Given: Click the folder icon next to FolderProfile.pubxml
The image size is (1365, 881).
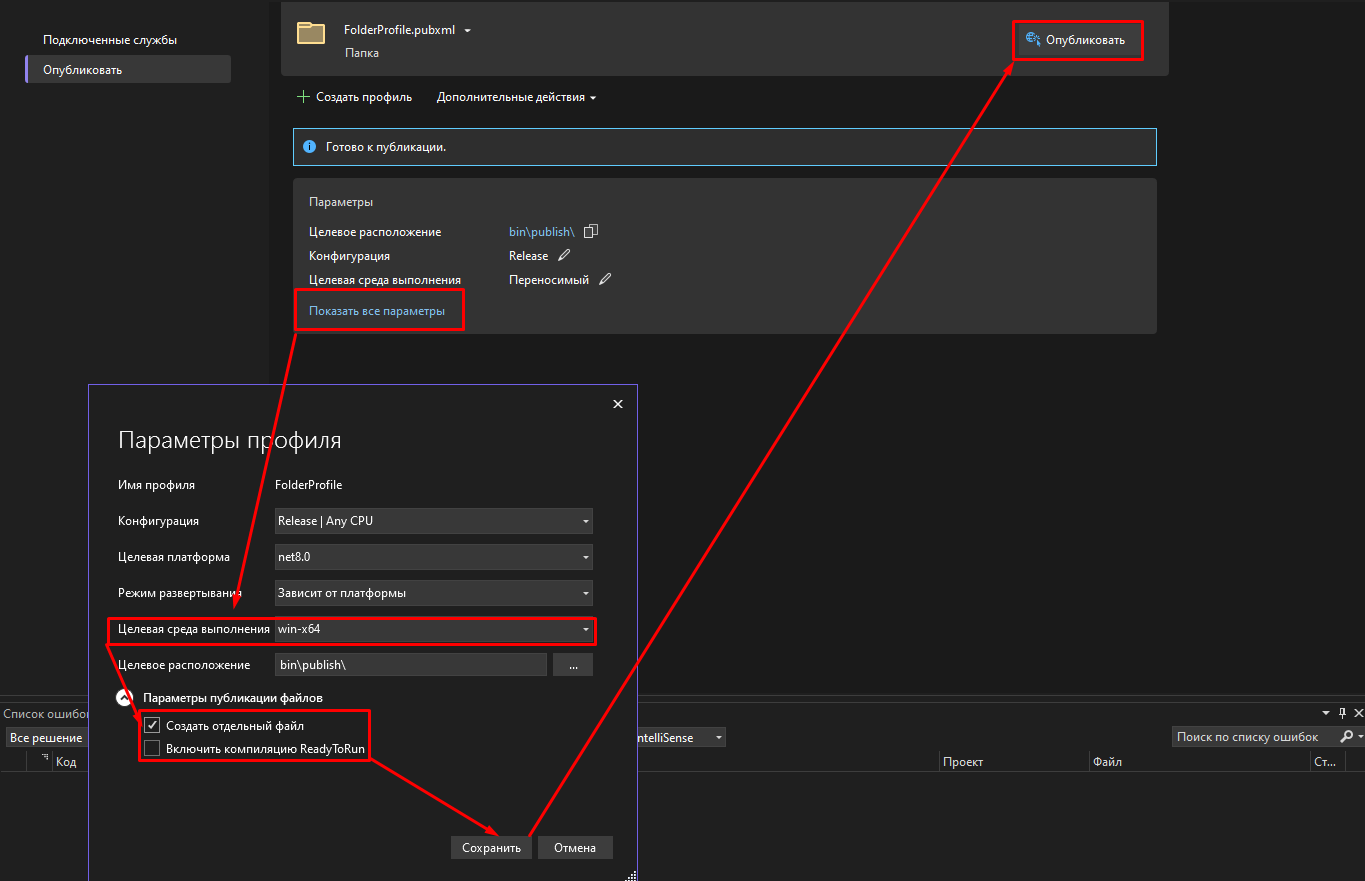Looking at the screenshot, I should pyautogui.click(x=311, y=33).
